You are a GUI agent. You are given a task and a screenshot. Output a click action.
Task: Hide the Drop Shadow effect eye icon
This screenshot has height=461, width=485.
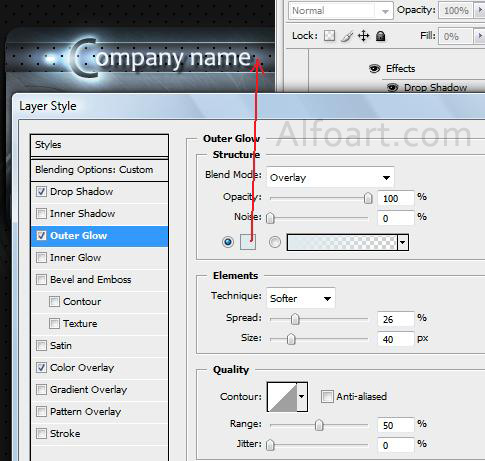pos(393,88)
